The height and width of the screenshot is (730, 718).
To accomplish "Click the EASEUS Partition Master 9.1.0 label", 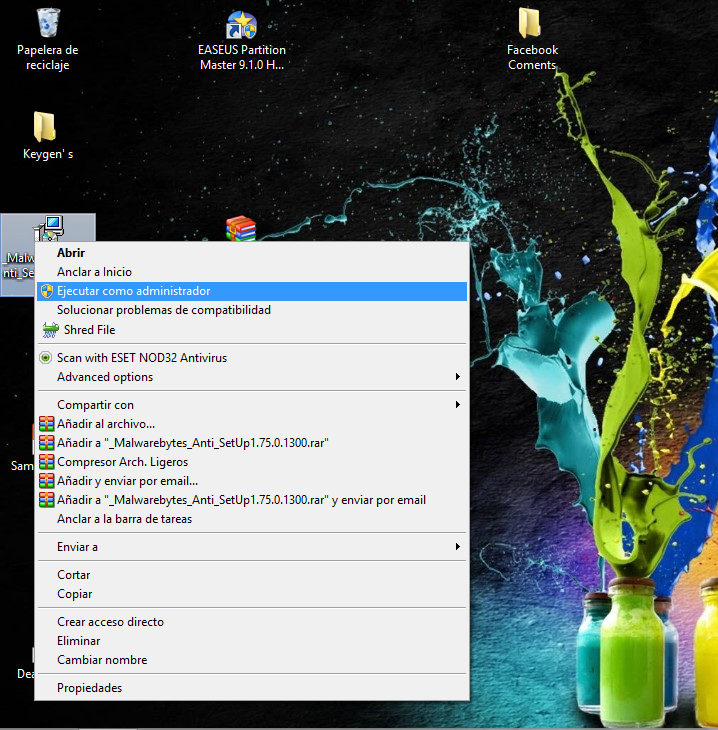I will click(242, 57).
